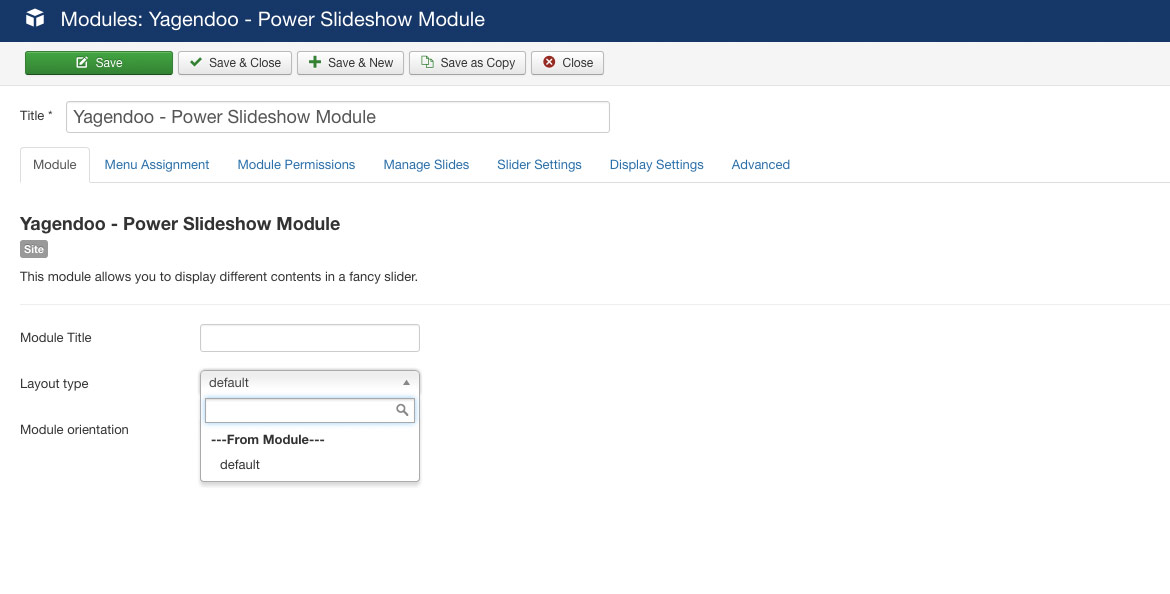Open the Slider Settings tab
Viewport: 1170px width, 594px height.
[539, 165]
